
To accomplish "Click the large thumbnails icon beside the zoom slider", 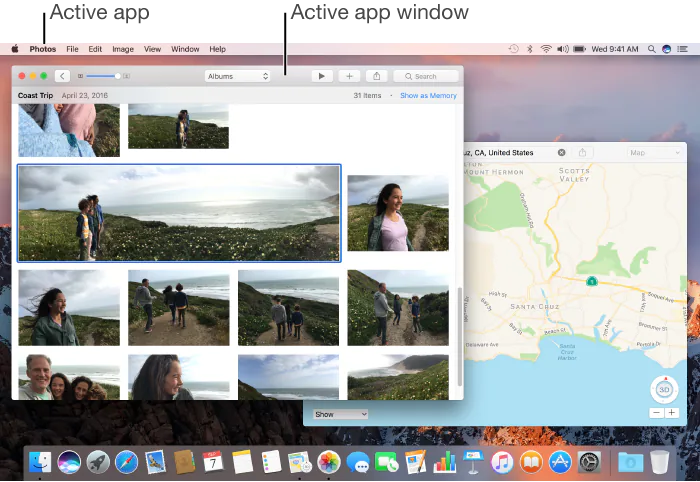I will tap(127, 76).
